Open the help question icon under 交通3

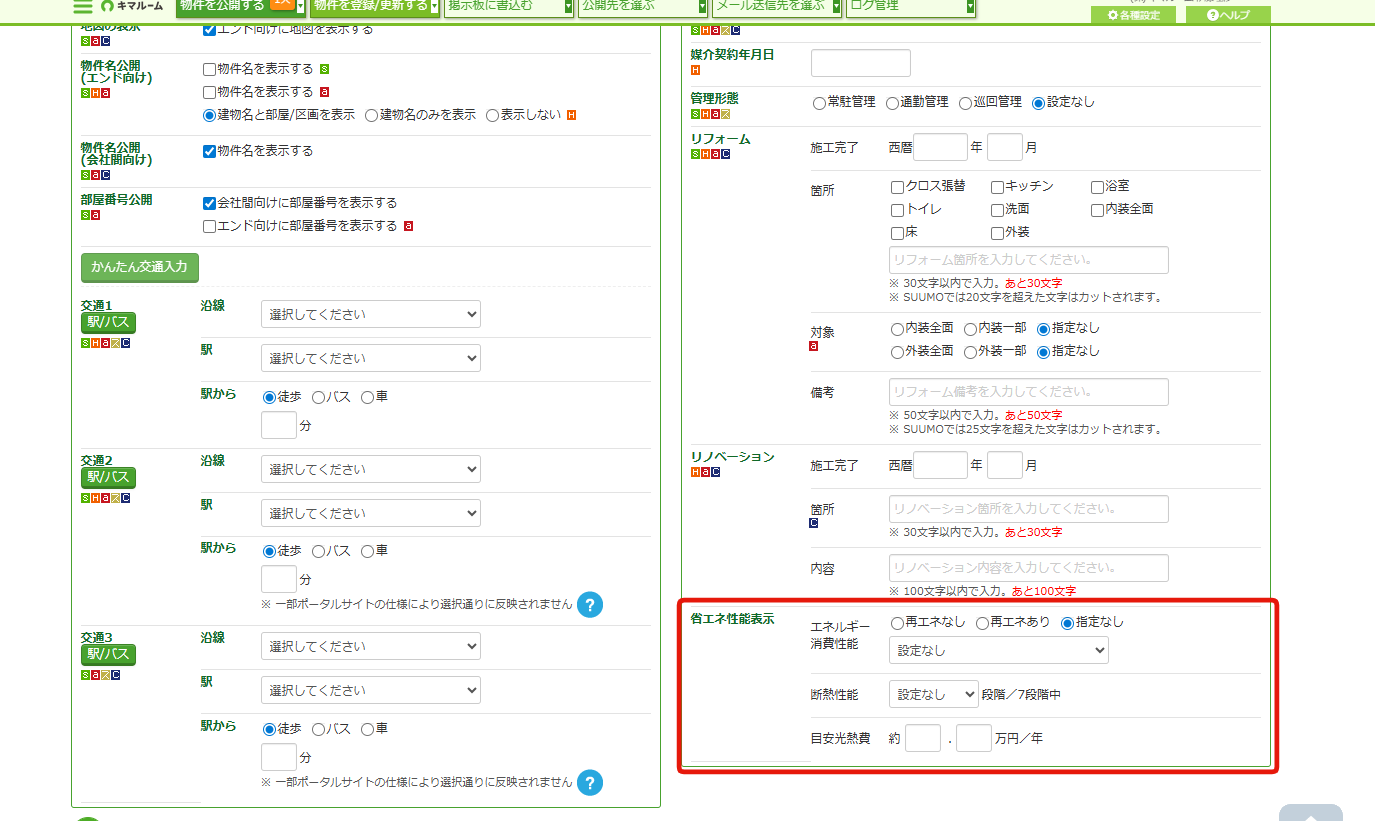(x=590, y=782)
